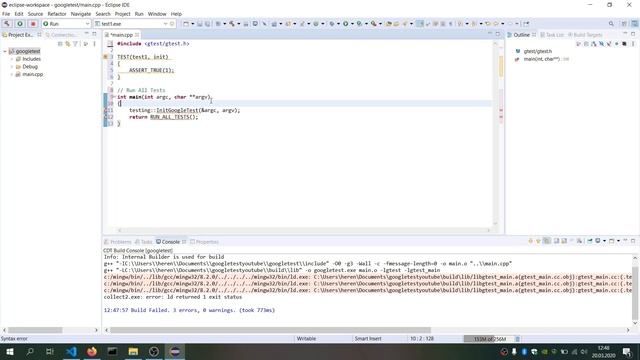Viewport: 640px width, 360px height.
Task: Select main(int, char**) in the Outline
Action: click(x=541, y=59)
